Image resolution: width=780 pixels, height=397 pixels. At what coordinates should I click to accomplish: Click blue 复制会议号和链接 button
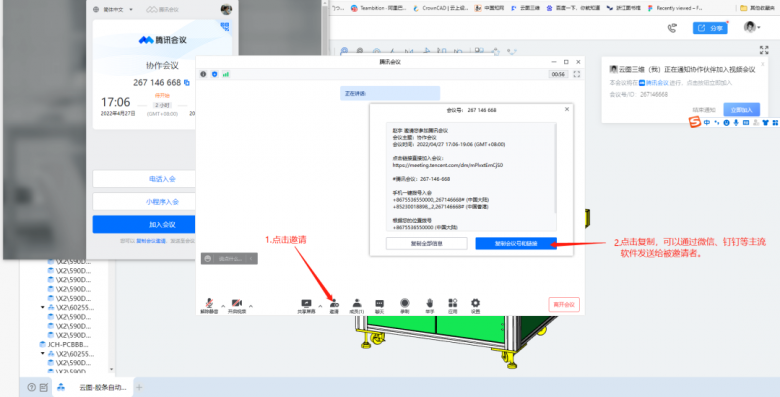tap(516, 243)
